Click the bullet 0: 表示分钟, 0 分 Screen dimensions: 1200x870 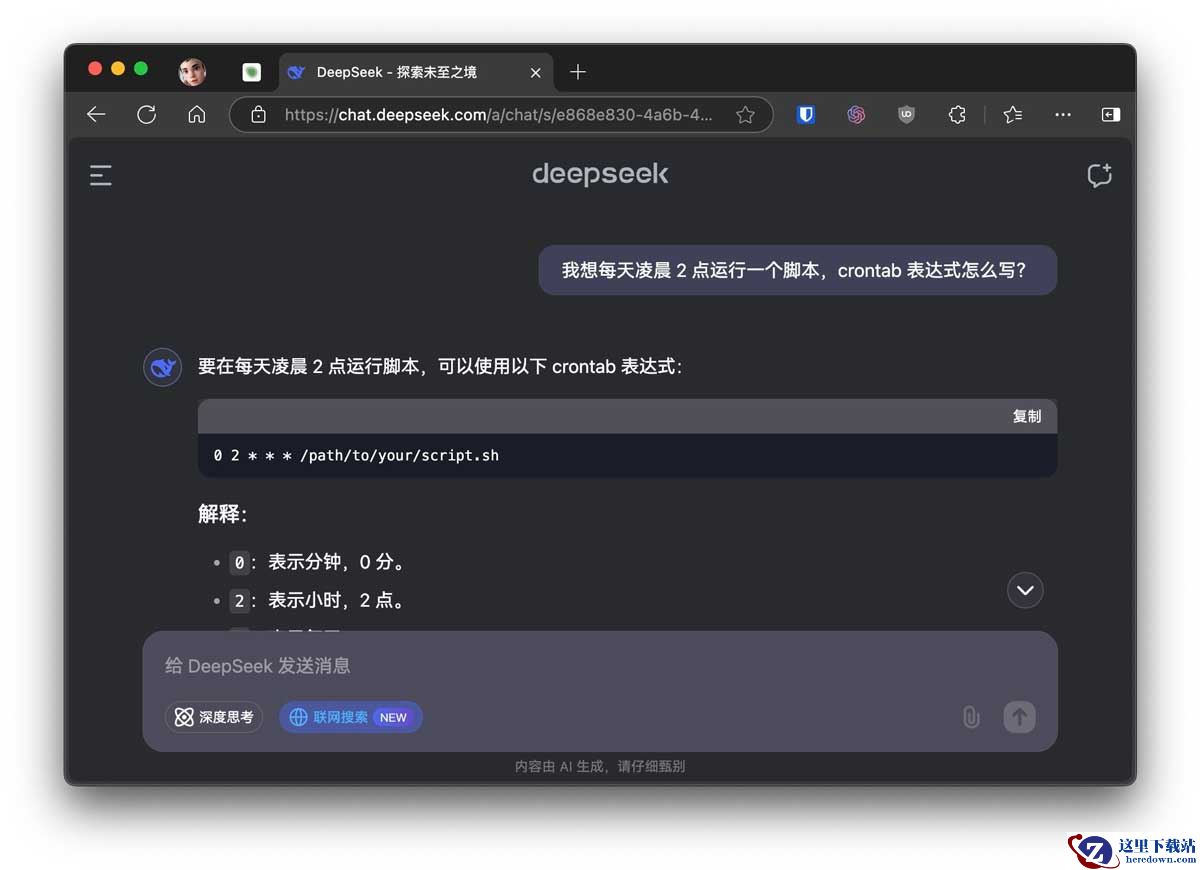click(319, 563)
